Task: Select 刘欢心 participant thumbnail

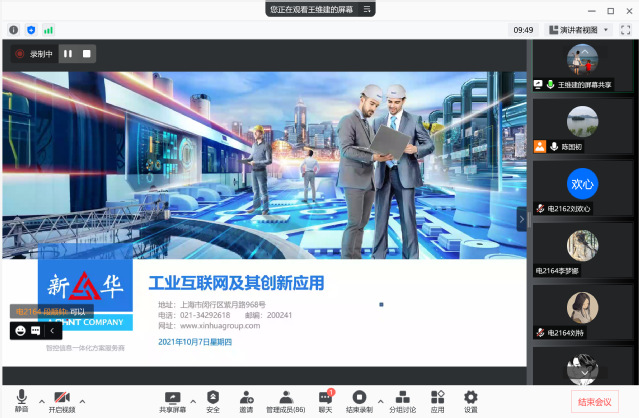Action: (582, 185)
